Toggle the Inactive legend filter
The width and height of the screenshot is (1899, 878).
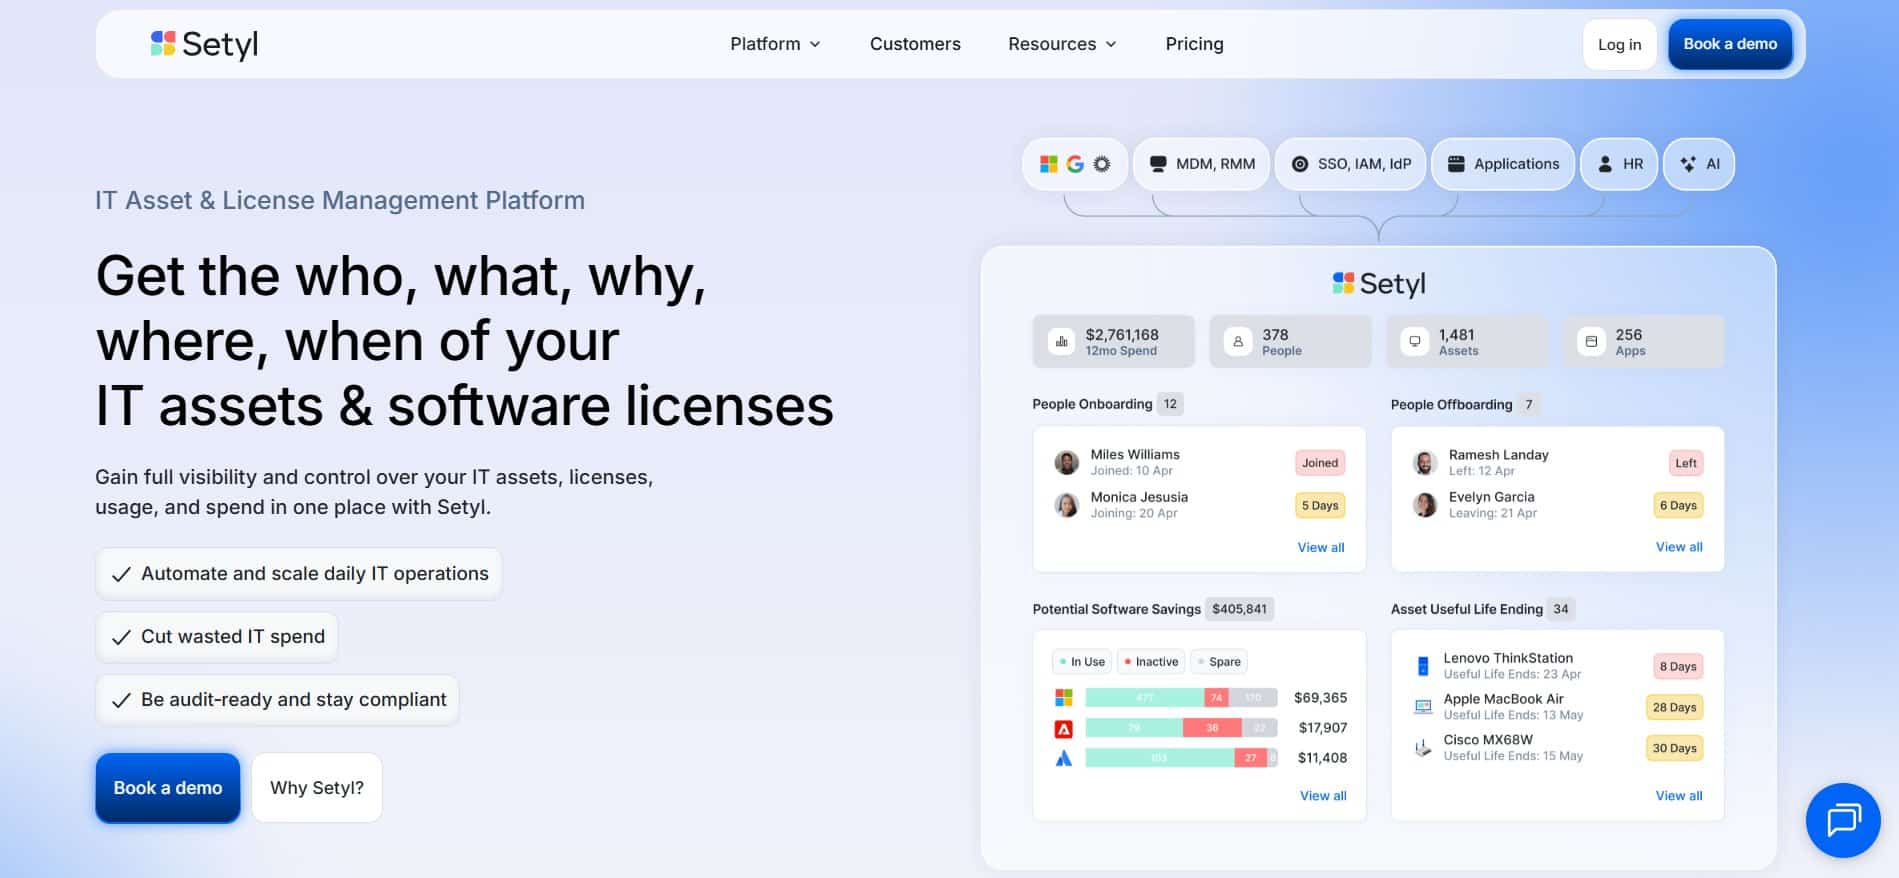(x=1151, y=662)
